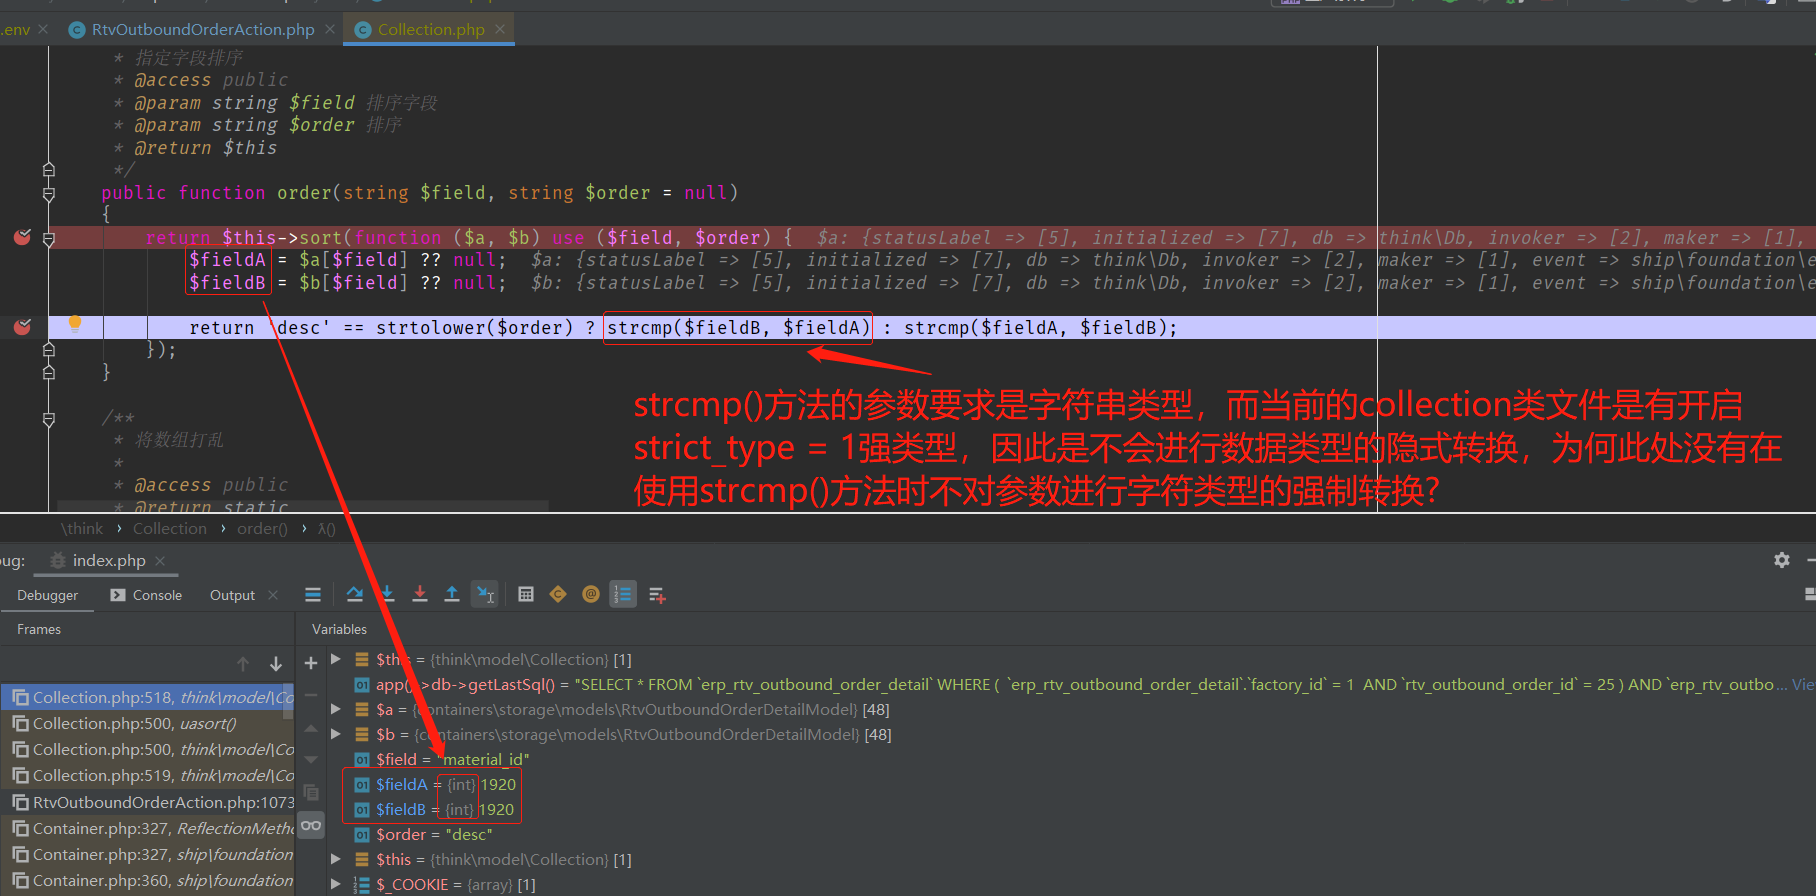This screenshot has width=1816, height=896.
Task: Select frame RtvOutboundOrderAction.php:1073
Action: [147, 802]
